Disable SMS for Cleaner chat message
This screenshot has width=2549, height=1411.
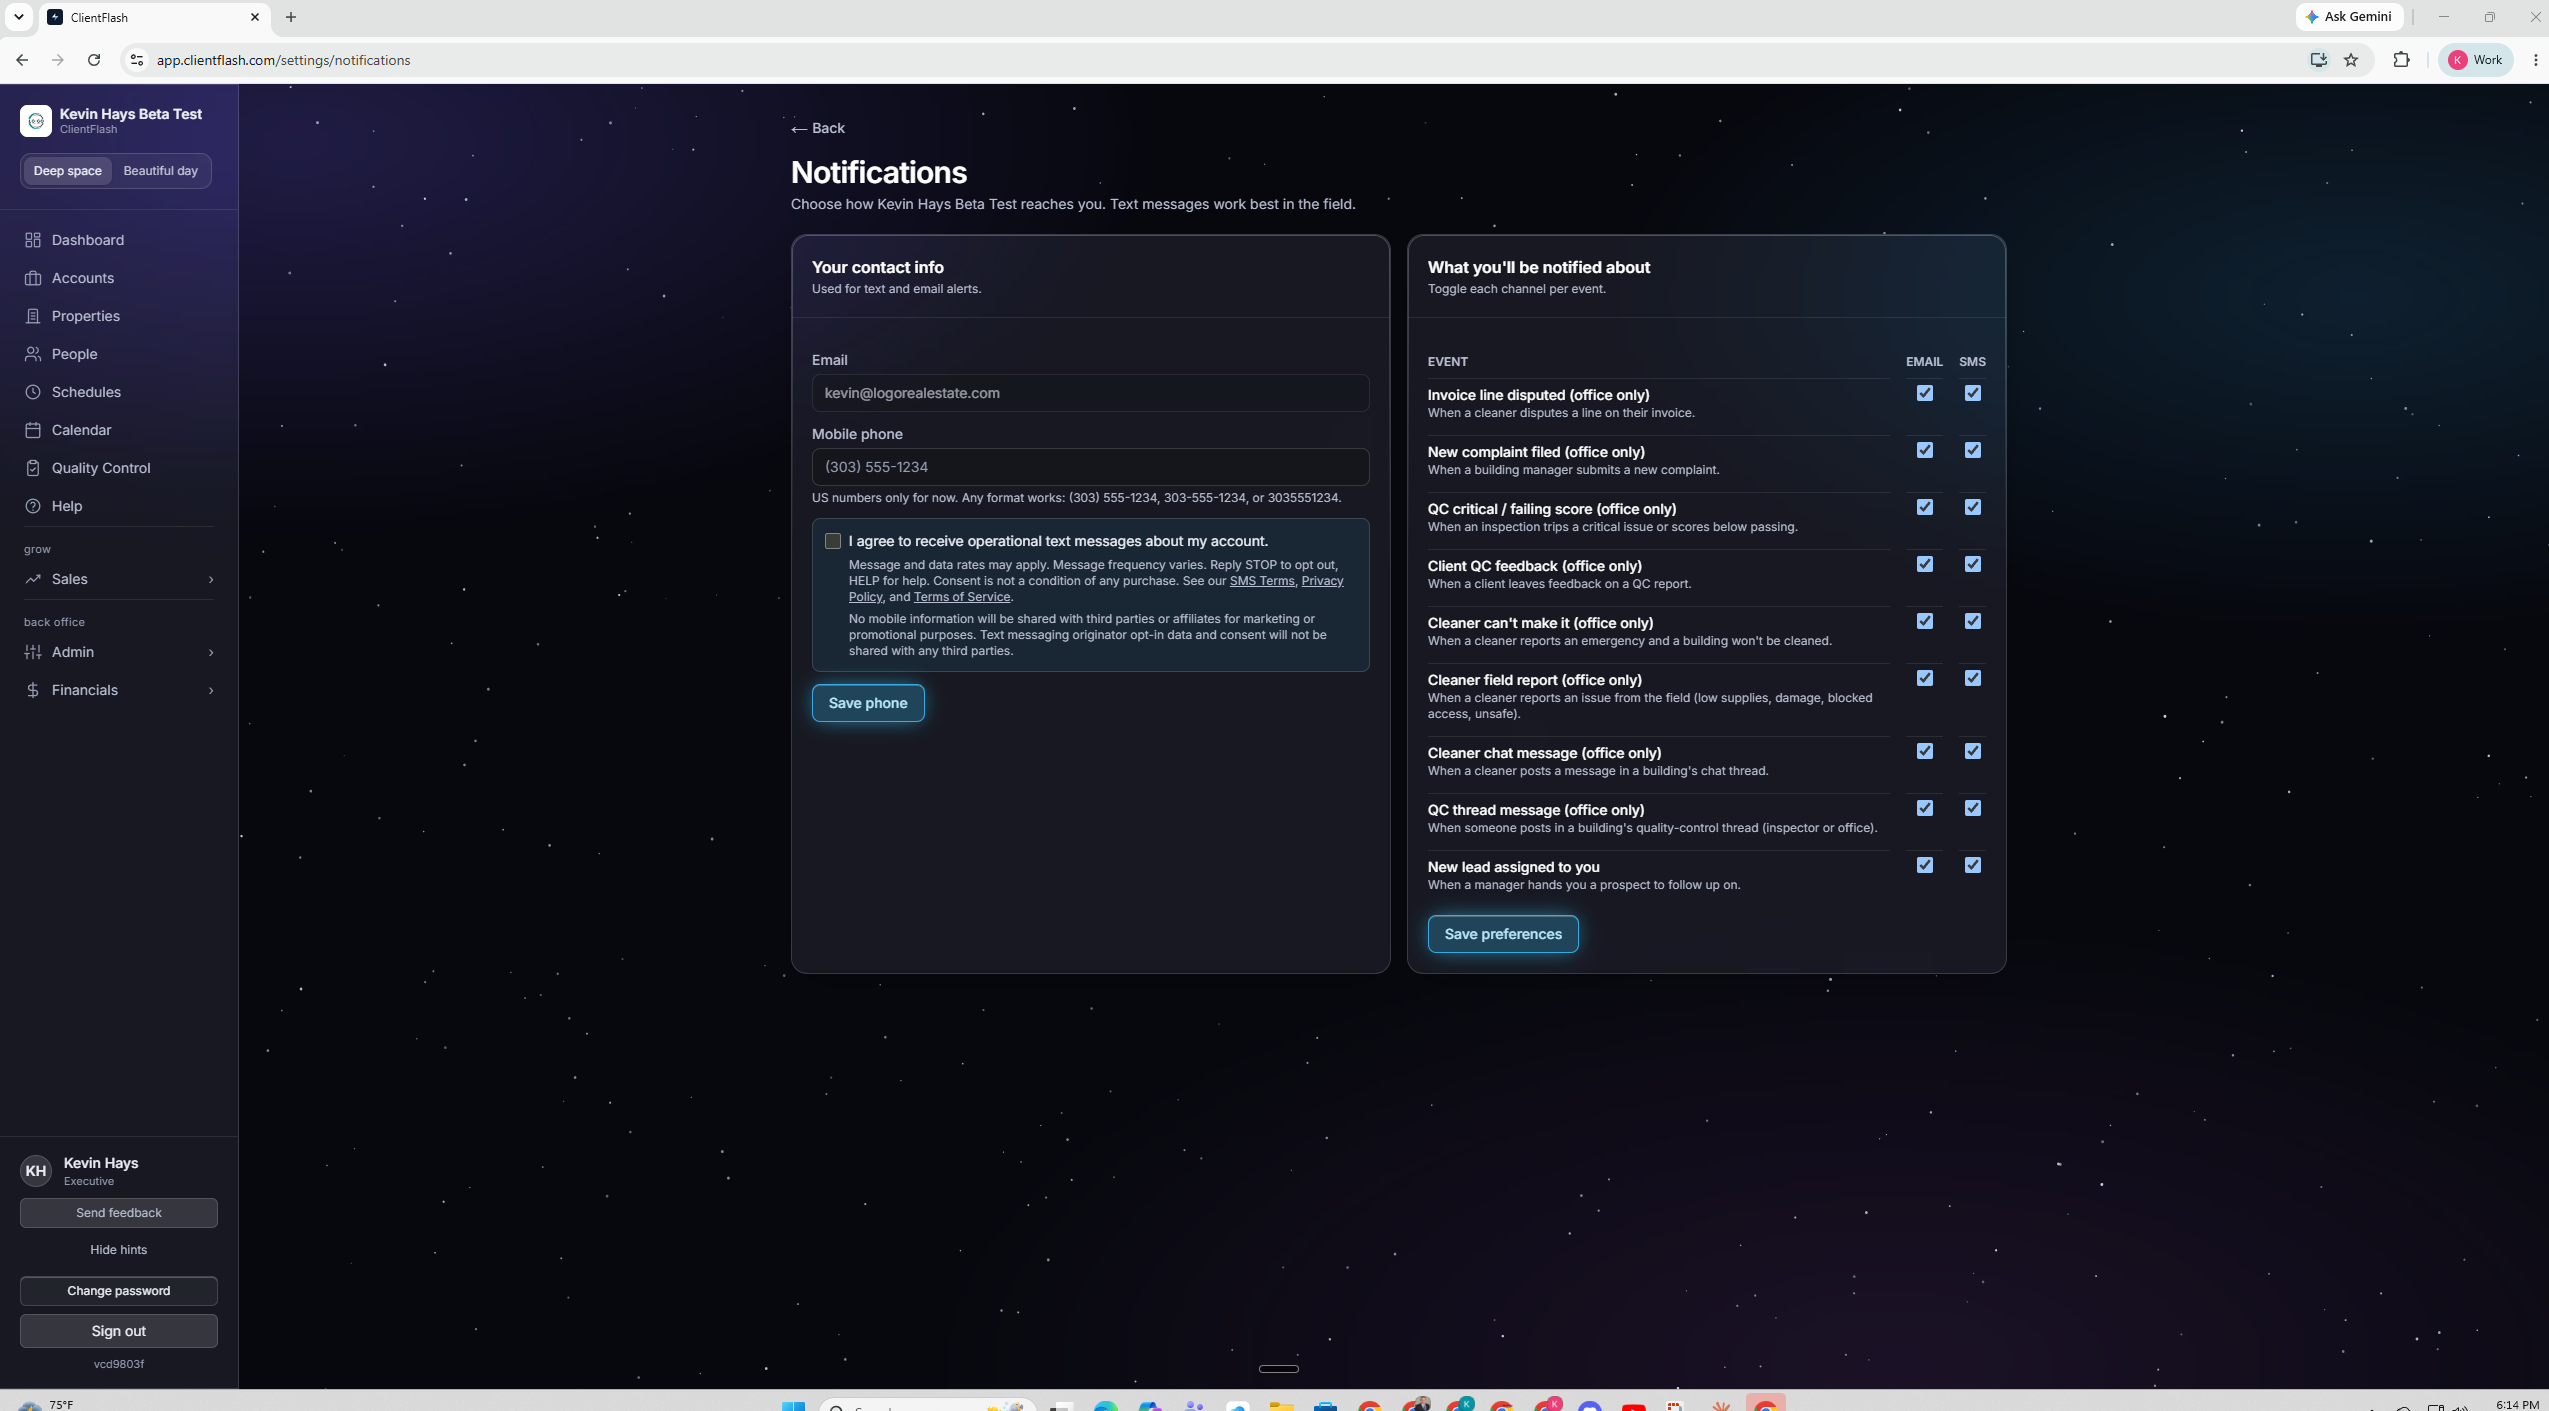pos(1972,751)
